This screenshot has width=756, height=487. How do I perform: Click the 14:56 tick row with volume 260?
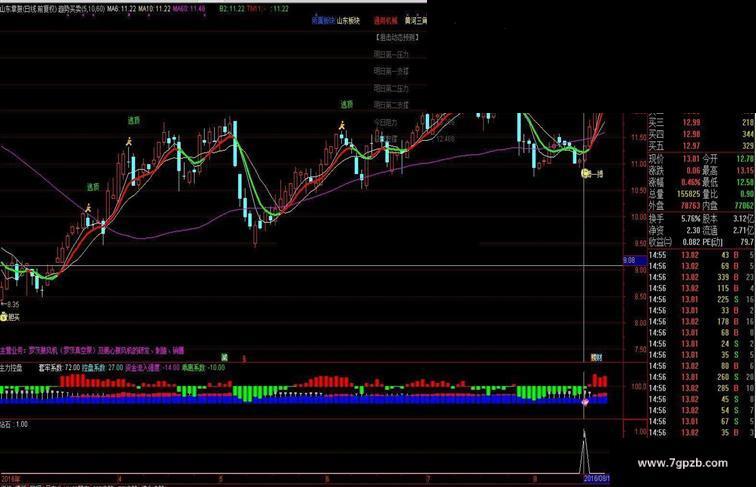tap(702, 377)
